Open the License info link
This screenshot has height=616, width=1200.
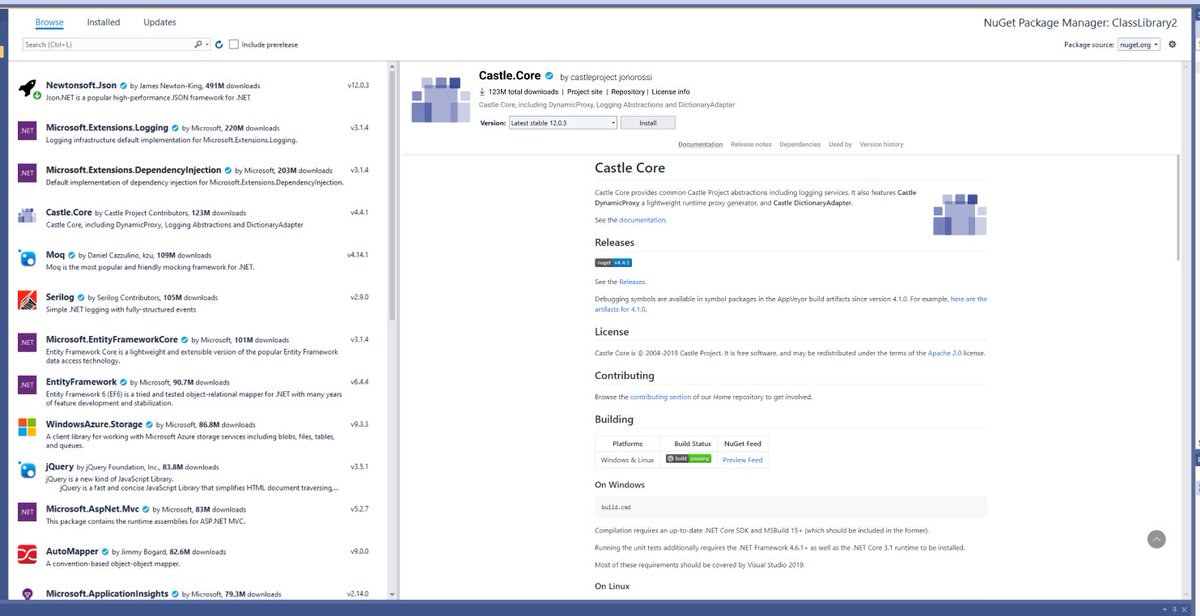click(671, 92)
